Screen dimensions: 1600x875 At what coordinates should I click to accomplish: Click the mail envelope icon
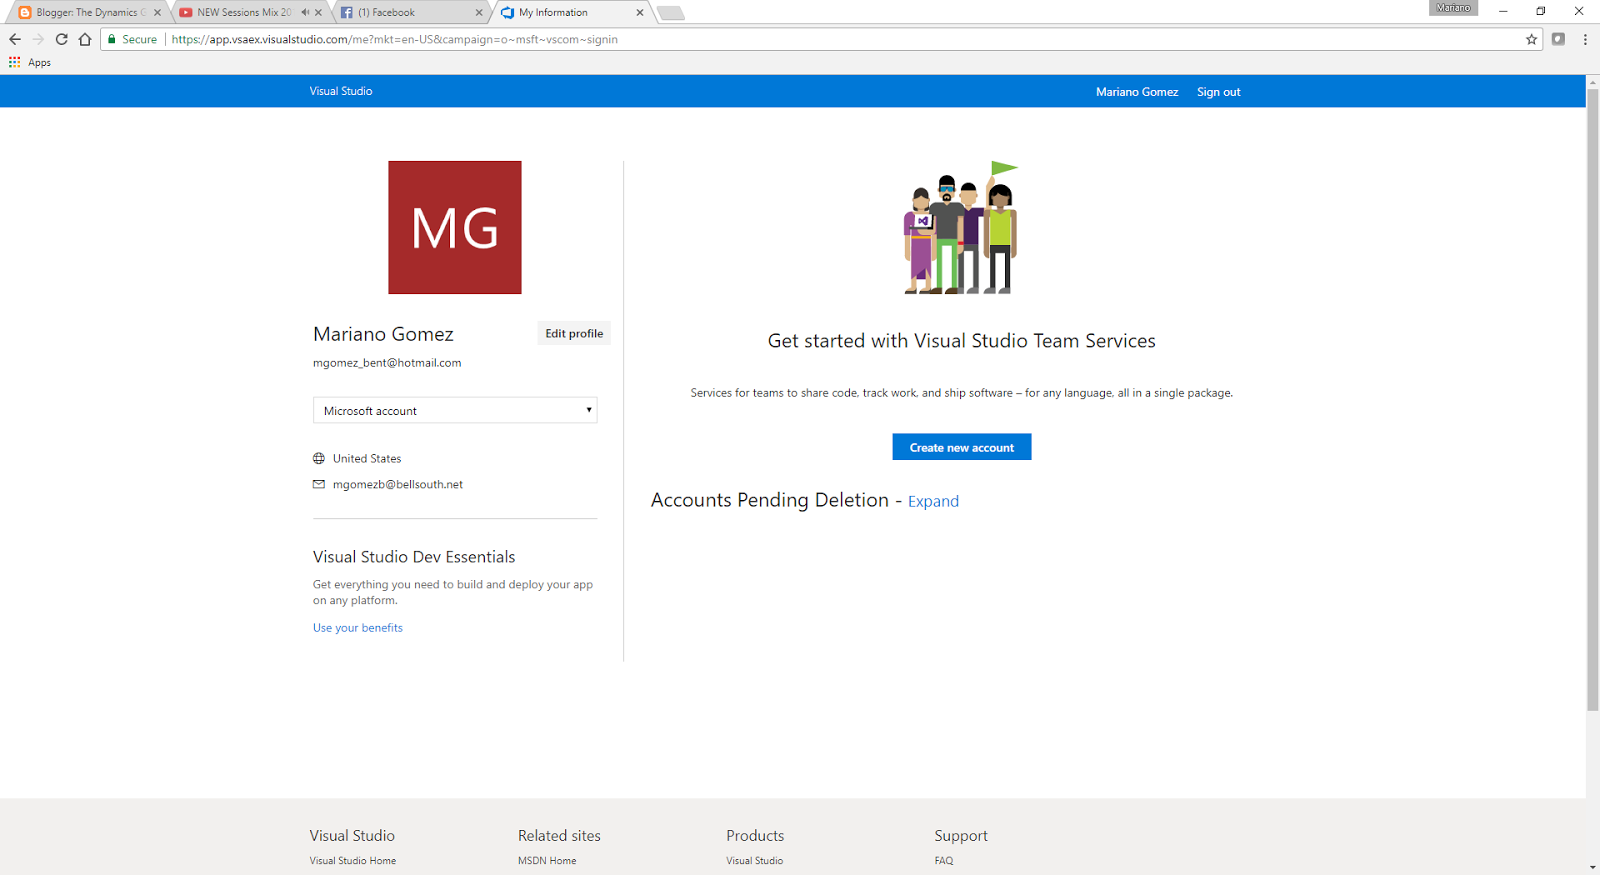(x=319, y=484)
